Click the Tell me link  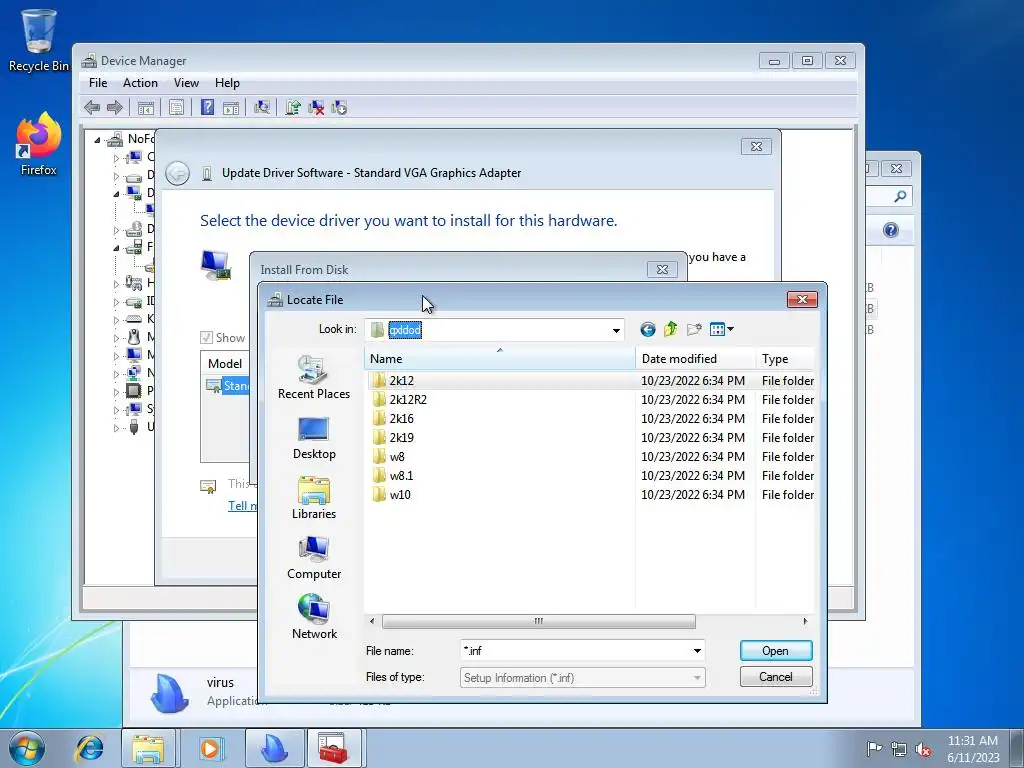coord(242,505)
